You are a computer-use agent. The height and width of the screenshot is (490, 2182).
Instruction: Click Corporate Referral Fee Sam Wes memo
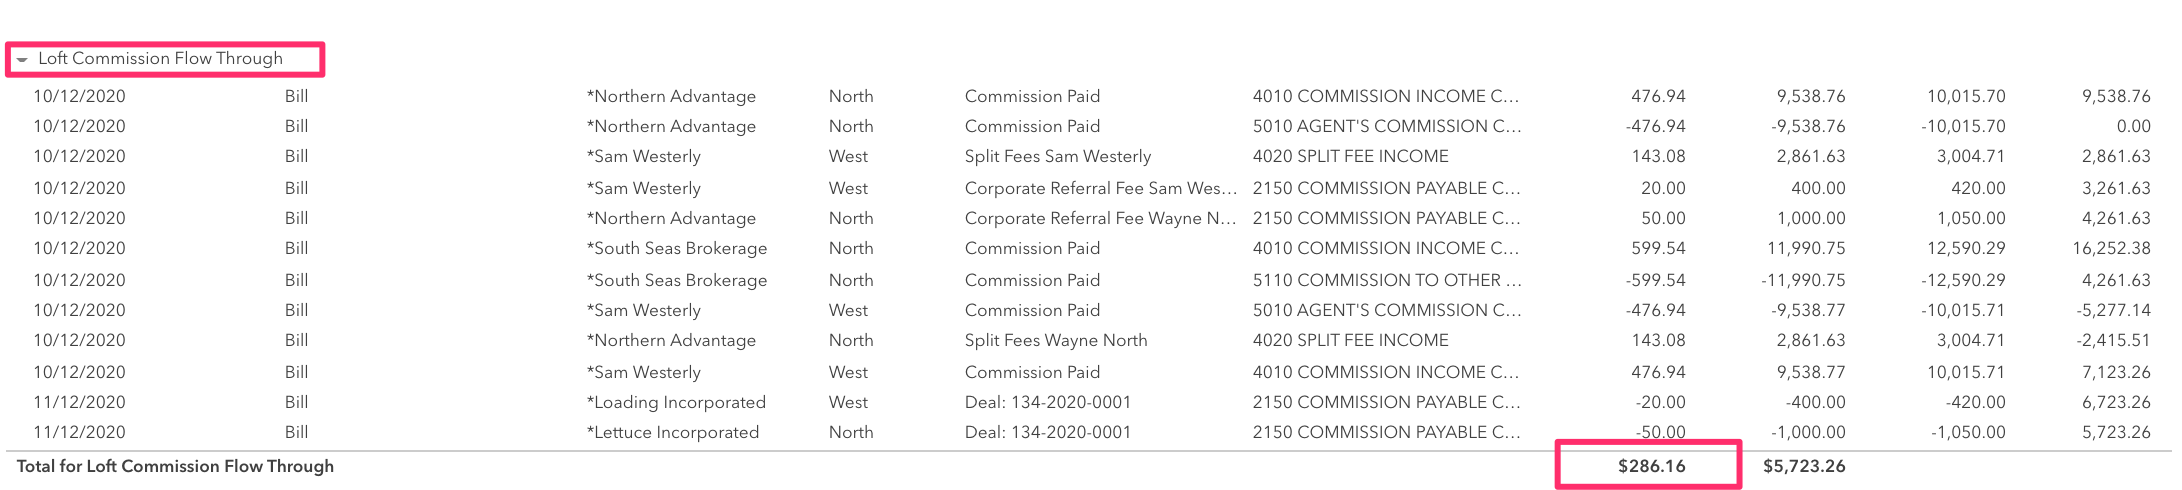coord(1101,188)
